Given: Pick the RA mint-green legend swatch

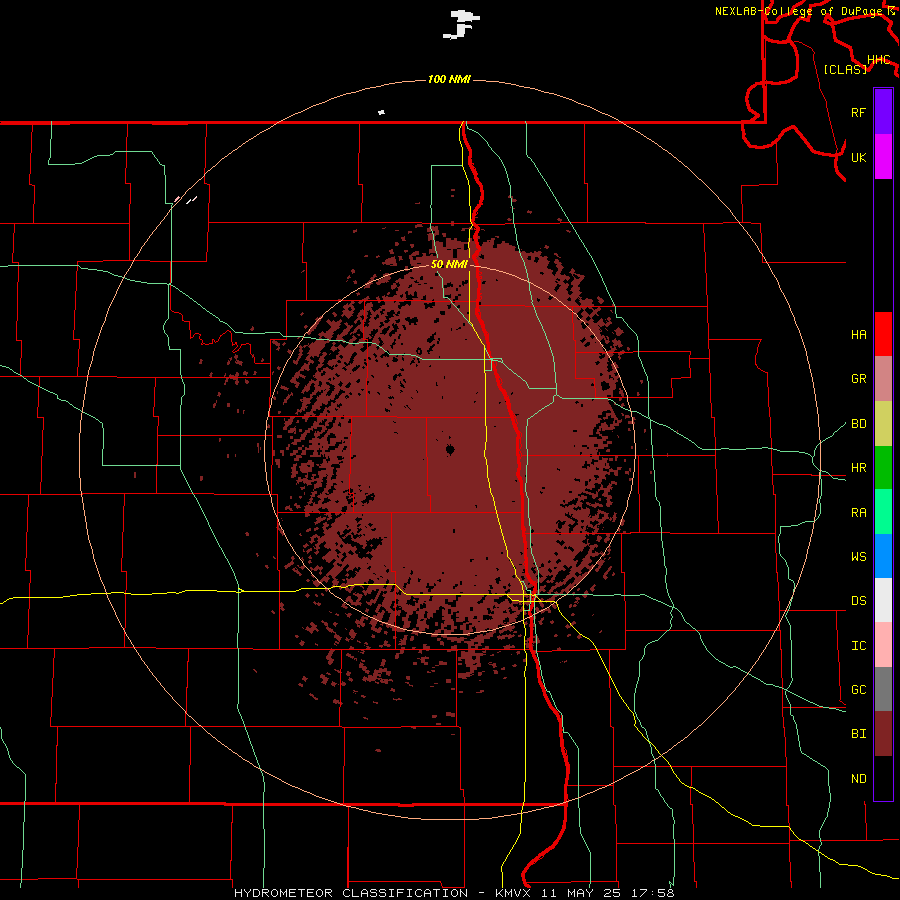Looking at the screenshot, I should (x=883, y=512).
